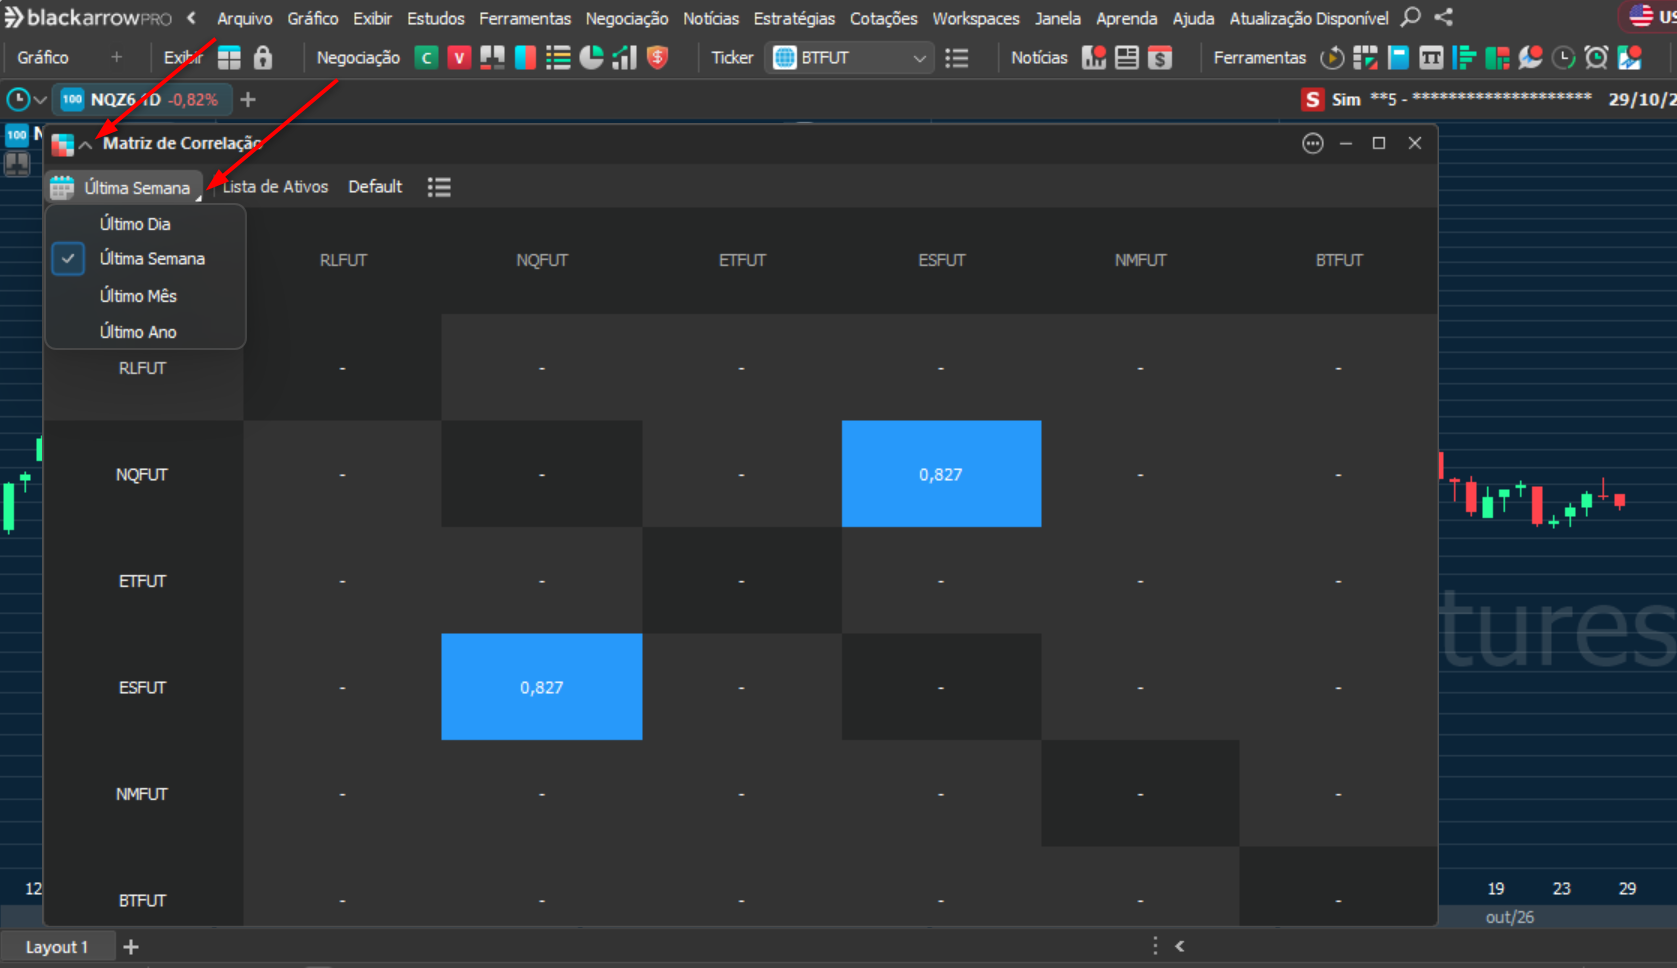1677x968 pixels.
Task: Click the alarm clock icon in Ferramentas
Action: coord(1597,58)
